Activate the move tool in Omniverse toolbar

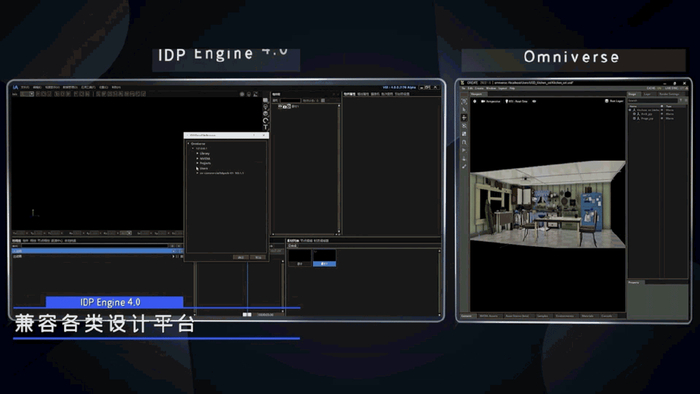click(x=464, y=118)
